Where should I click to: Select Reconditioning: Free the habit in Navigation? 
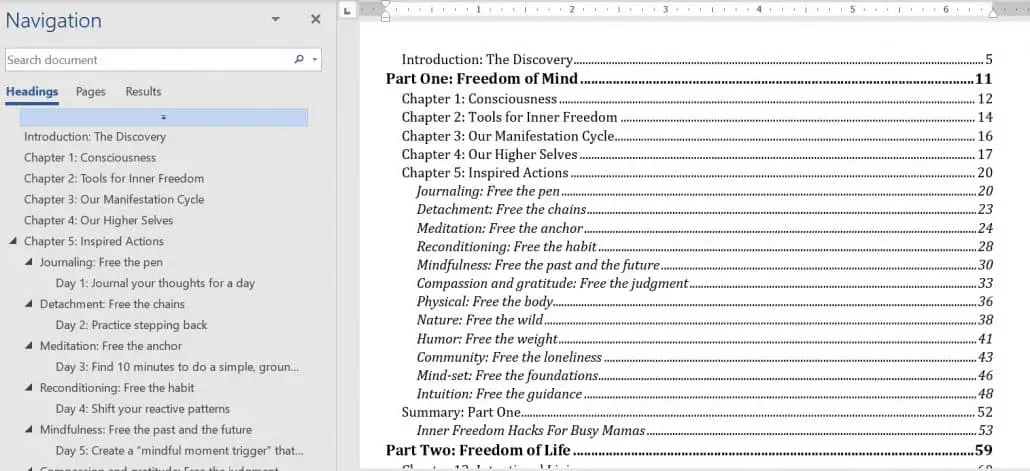tap(117, 388)
